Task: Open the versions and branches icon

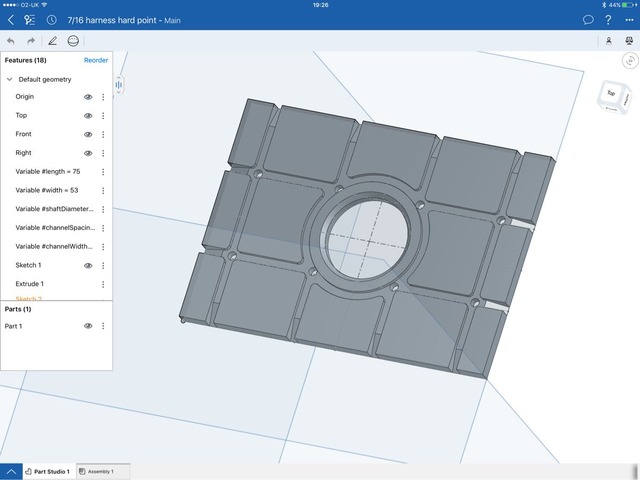Action: pyautogui.click(x=30, y=20)
